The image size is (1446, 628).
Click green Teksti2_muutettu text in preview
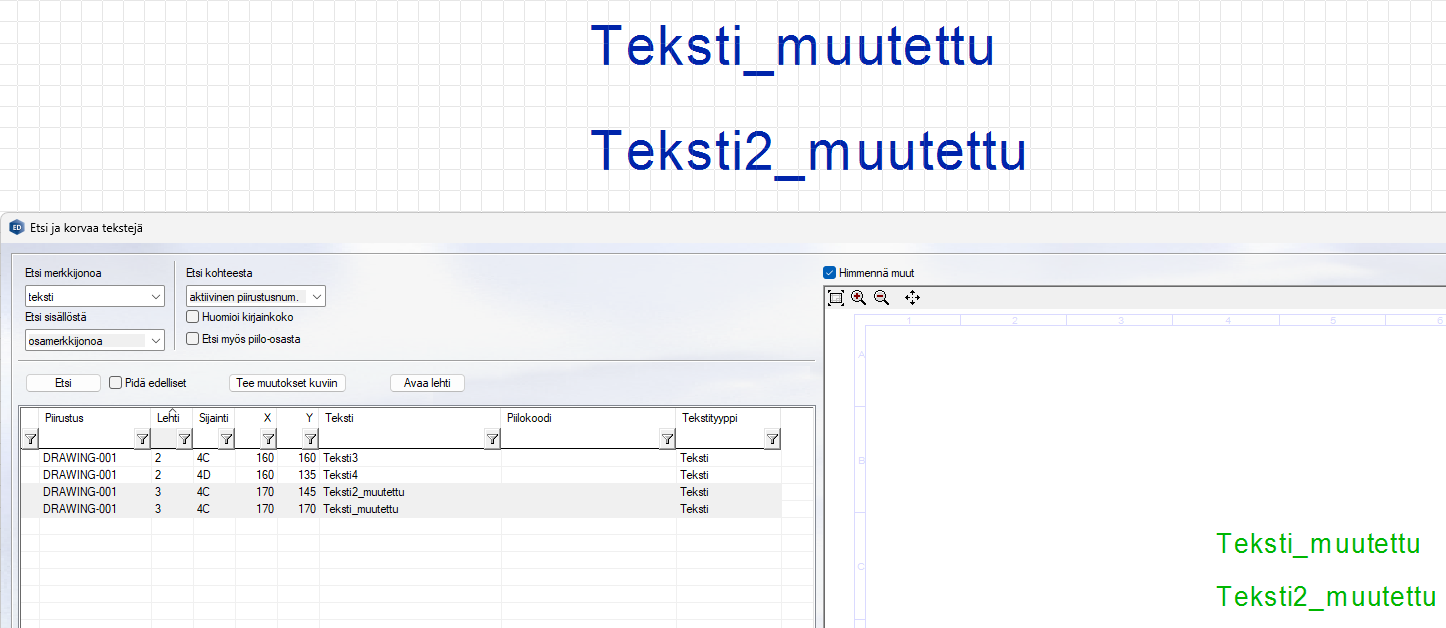(1326, 597)
